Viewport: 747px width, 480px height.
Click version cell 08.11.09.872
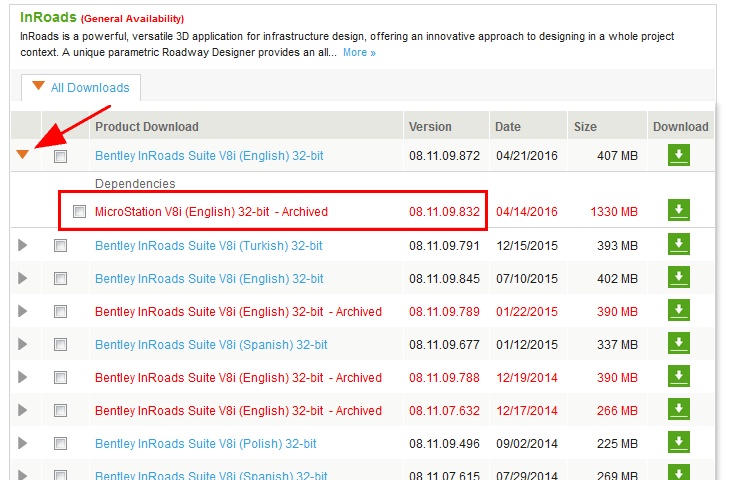coord(444,156)
